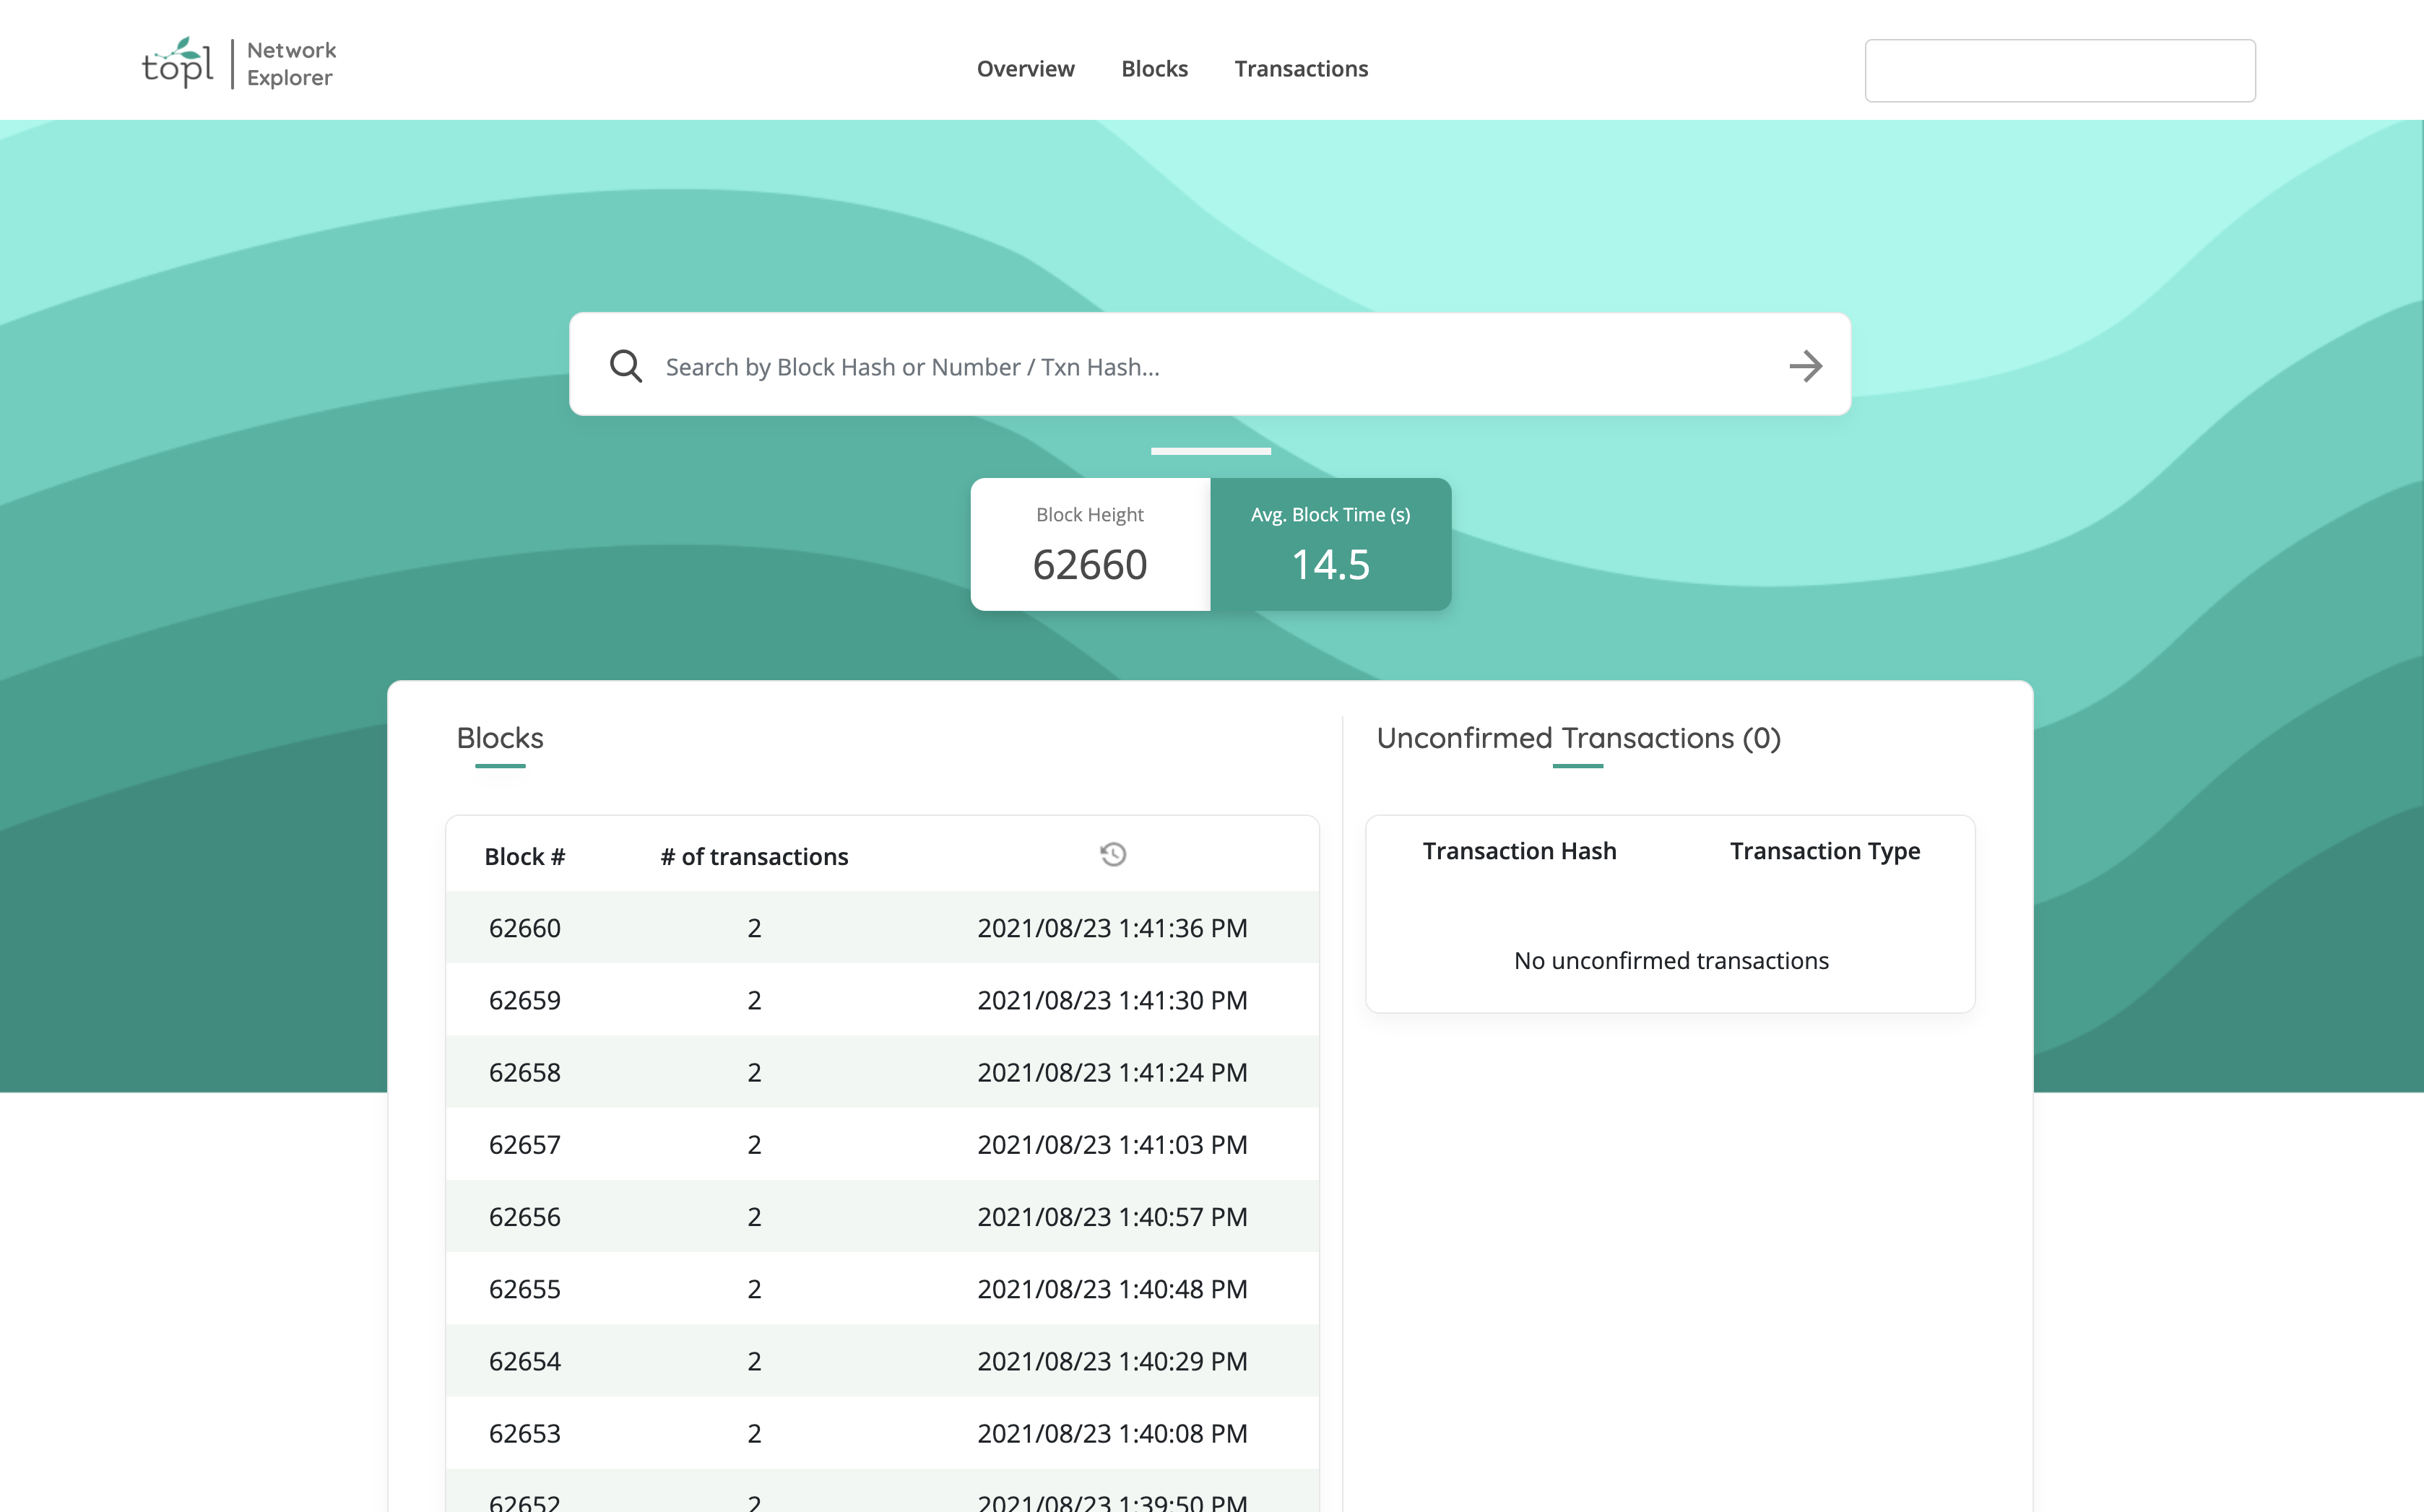2424x1512 pixels.
Task: Select the Avg. Block Time card
Action: tap(1330, 545)
